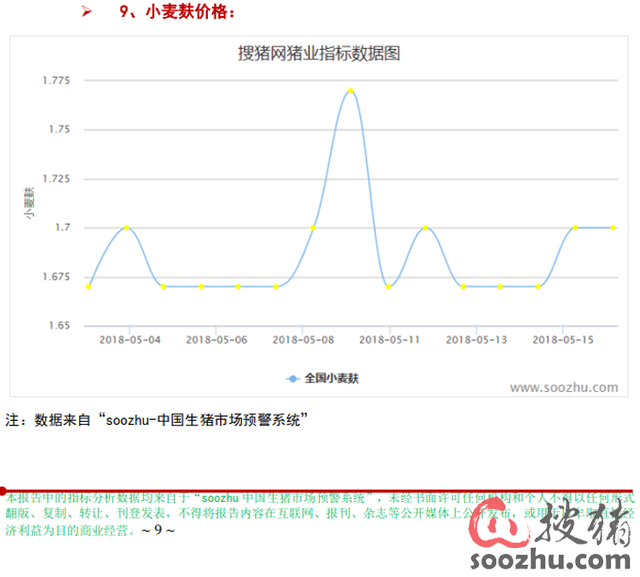Viewport: 640px width, 577px height.
Task: Click the section heading 9、小麦麸价格
Action: 177,11
